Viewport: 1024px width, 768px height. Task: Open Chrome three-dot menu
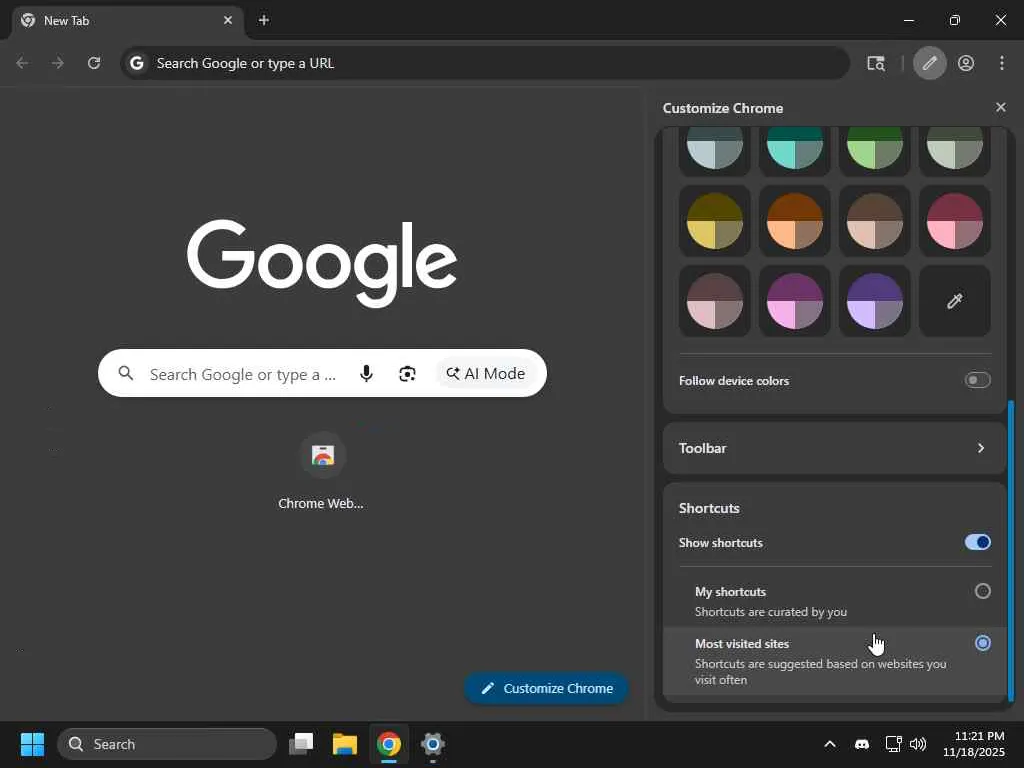click(x=1002, y=63)
